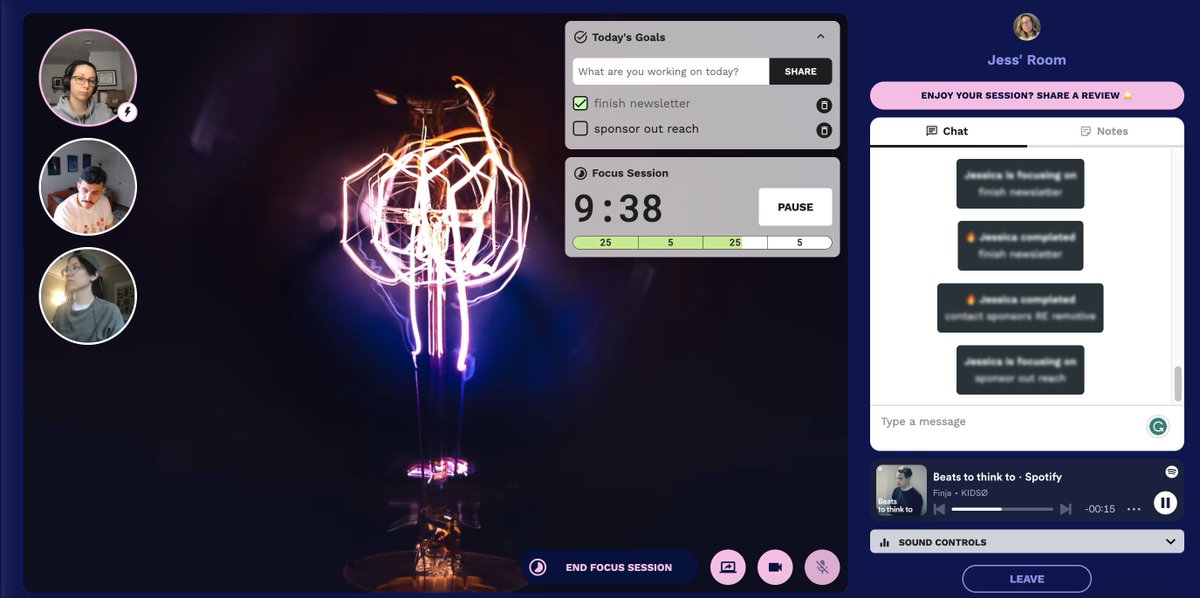Expand the Sound Controls panel
Viewport: 1200px width, 598px height.
point(1027,542)
